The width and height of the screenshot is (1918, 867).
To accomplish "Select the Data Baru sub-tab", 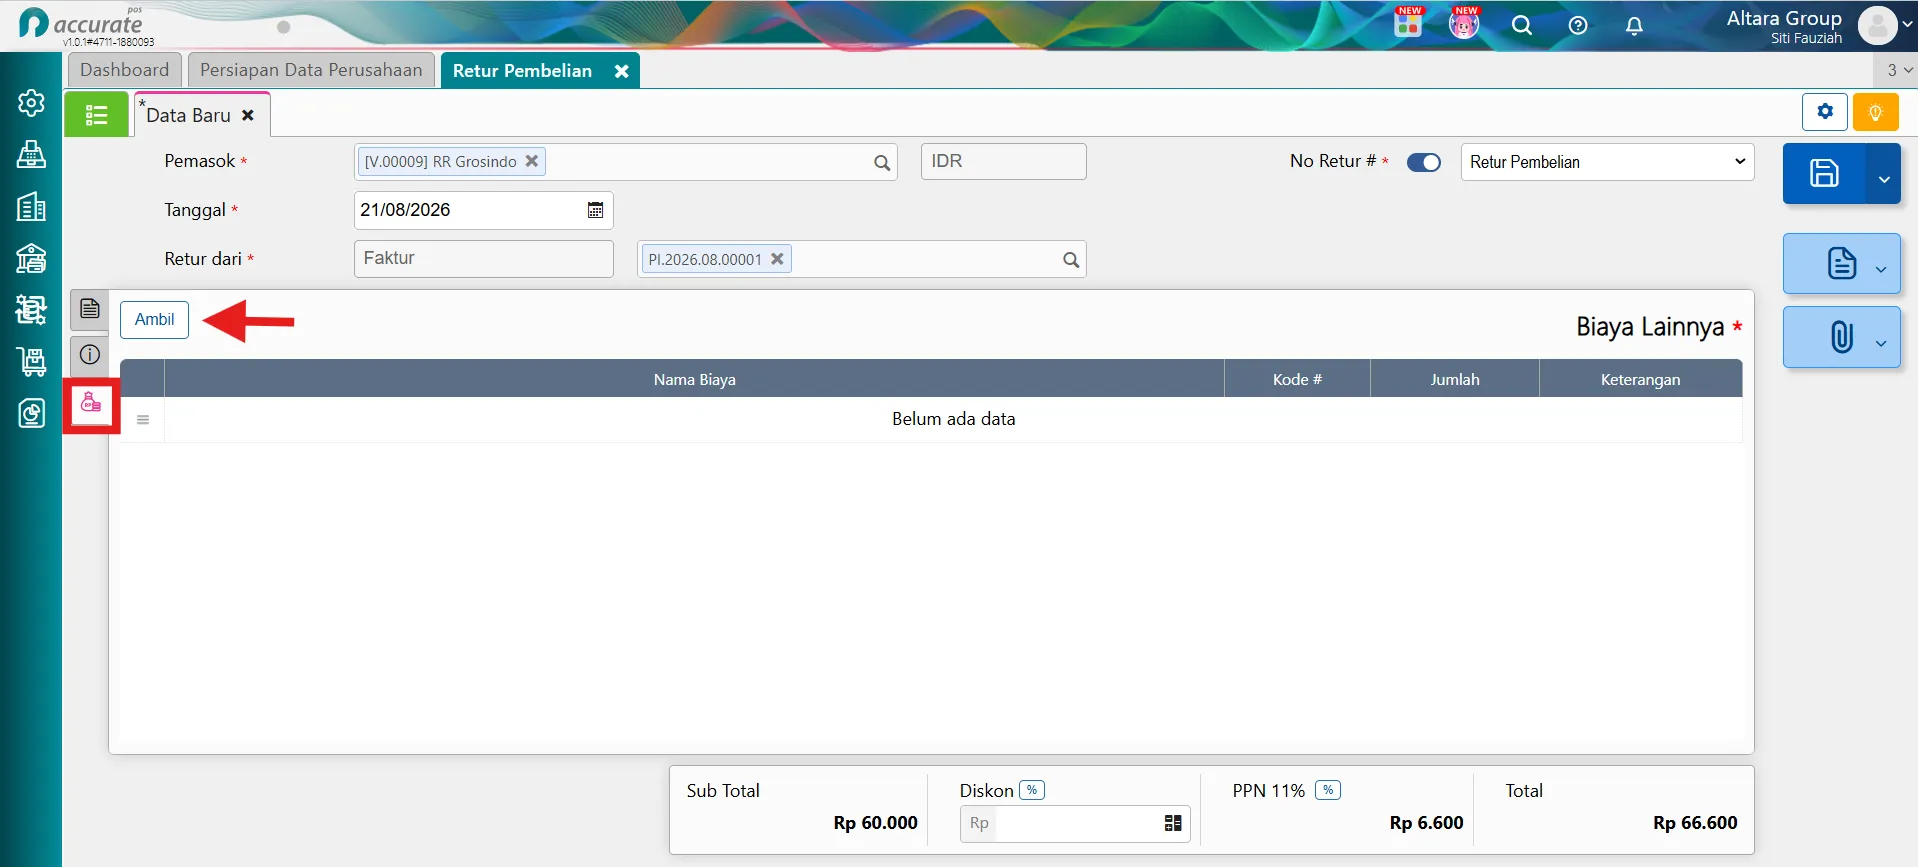I will click(188, 115).
